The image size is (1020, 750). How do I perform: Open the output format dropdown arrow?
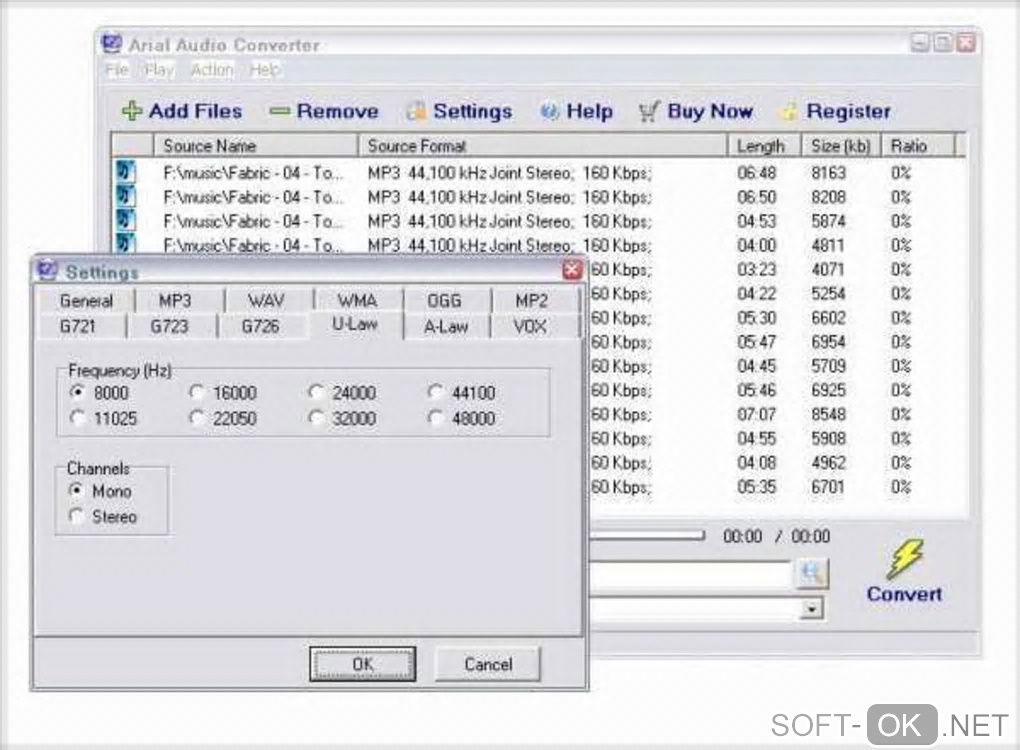coord(811,609)
